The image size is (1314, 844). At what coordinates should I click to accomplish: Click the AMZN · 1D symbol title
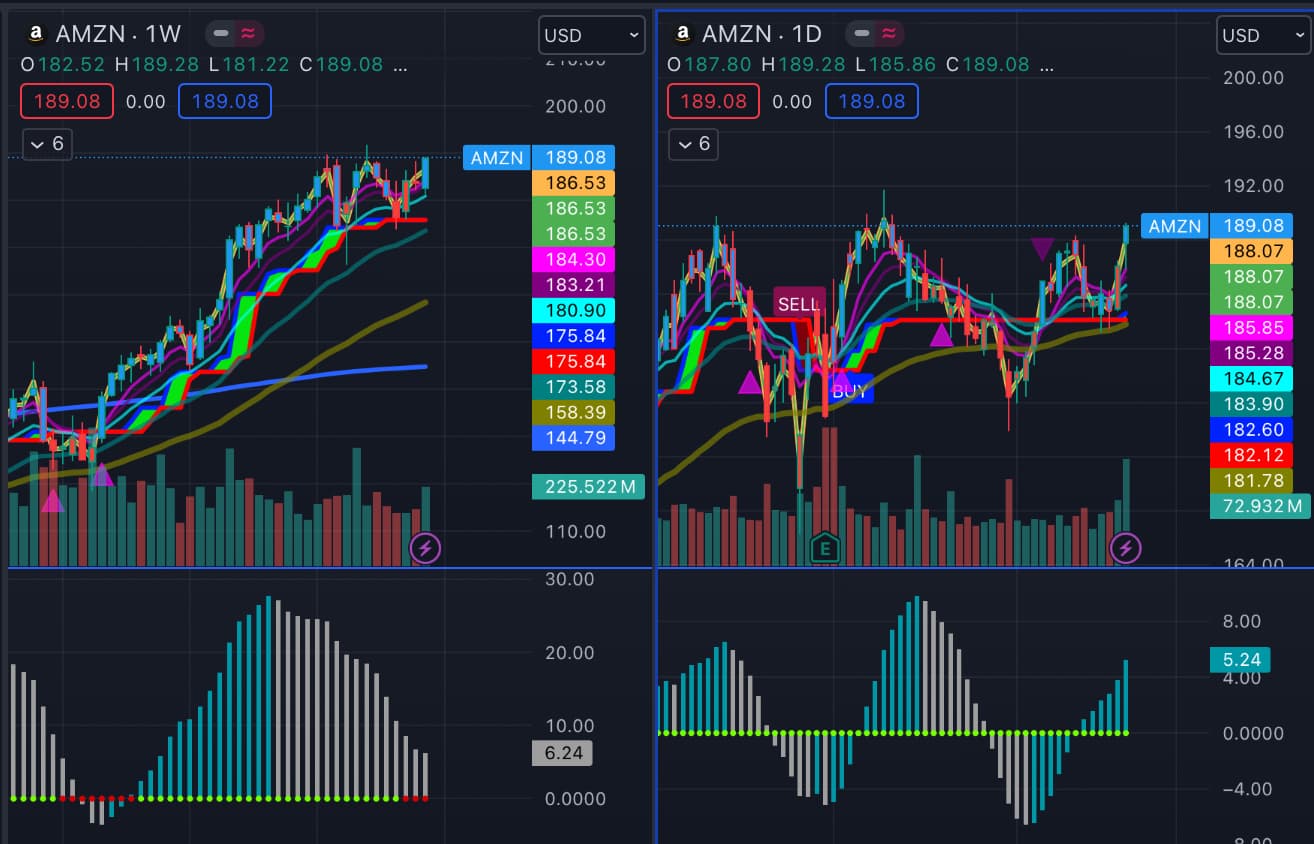click(762, 34)
